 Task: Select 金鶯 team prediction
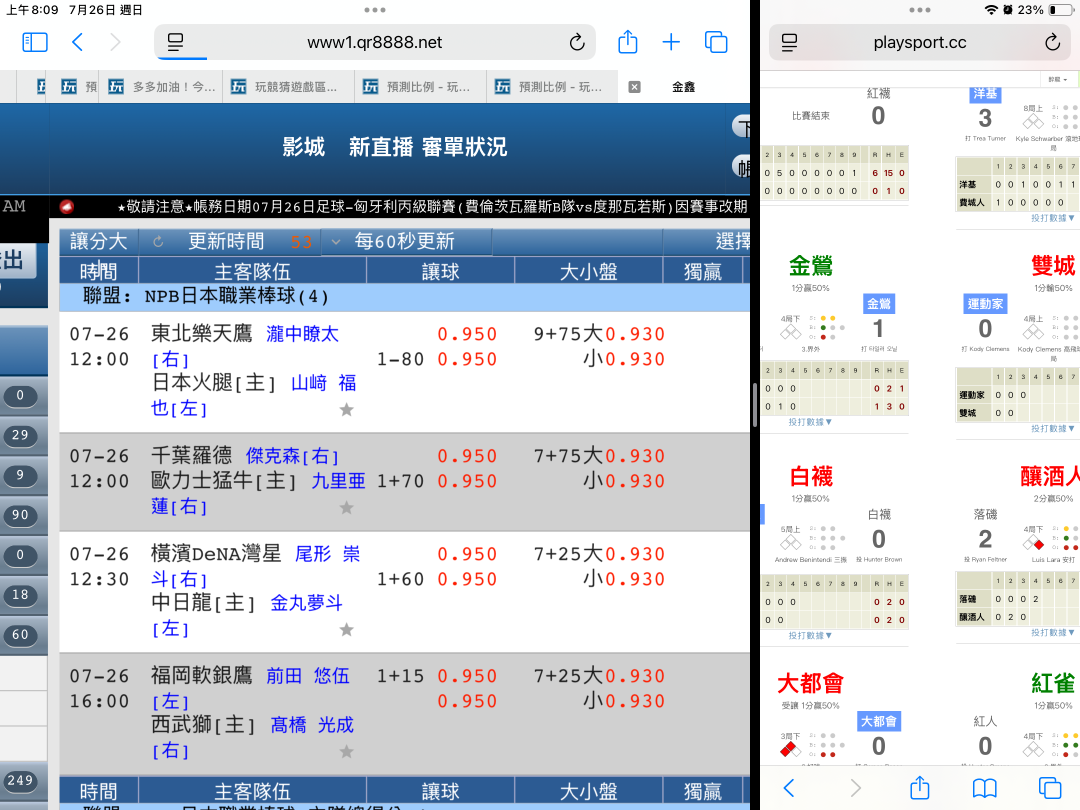click(810, 265)
